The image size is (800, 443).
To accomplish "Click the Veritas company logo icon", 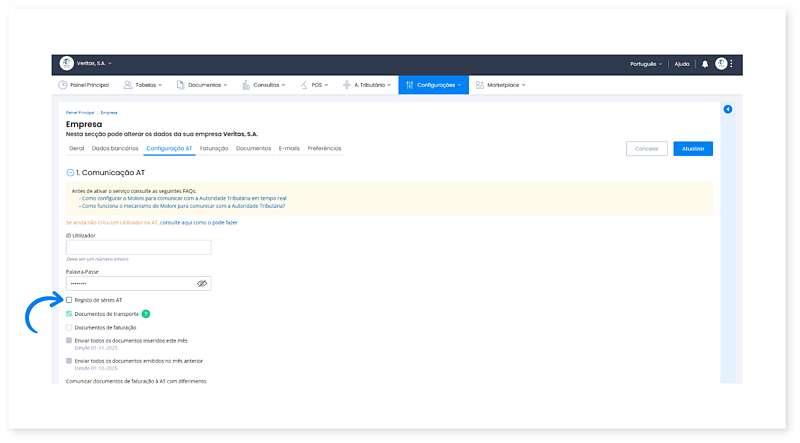I will 67,64.
